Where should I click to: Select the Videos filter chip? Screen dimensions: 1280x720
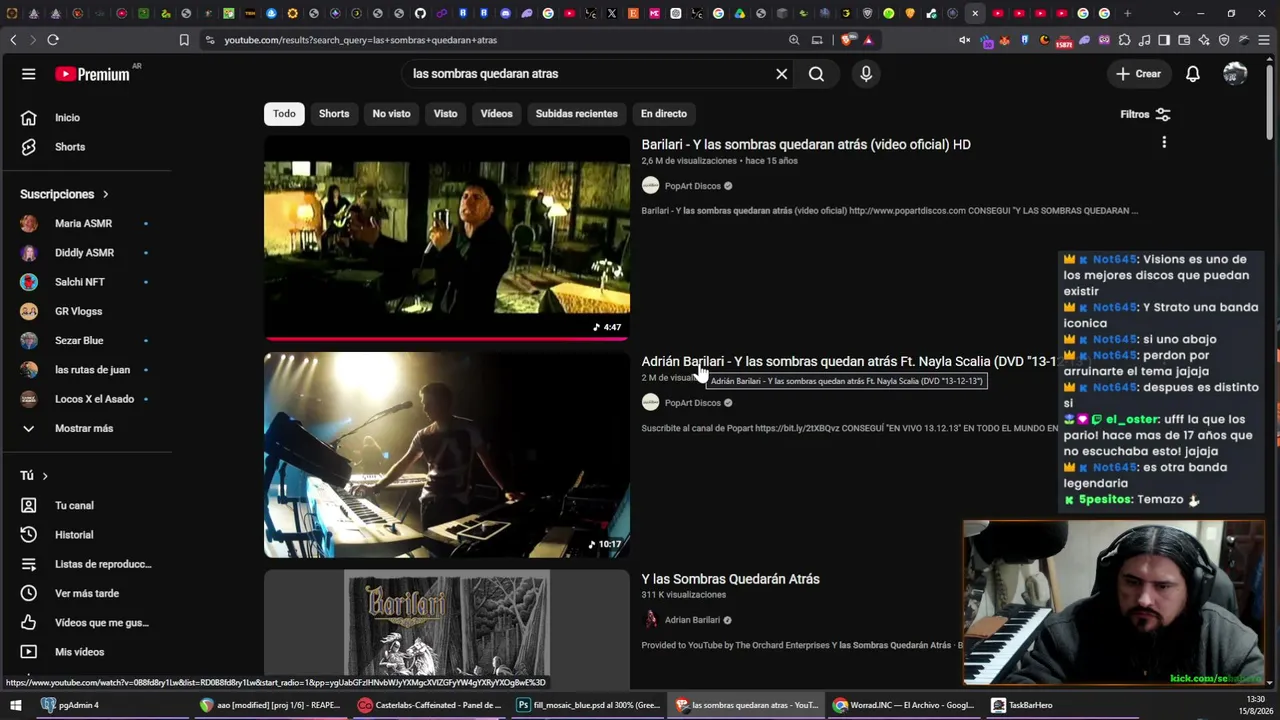click(496, 114)
